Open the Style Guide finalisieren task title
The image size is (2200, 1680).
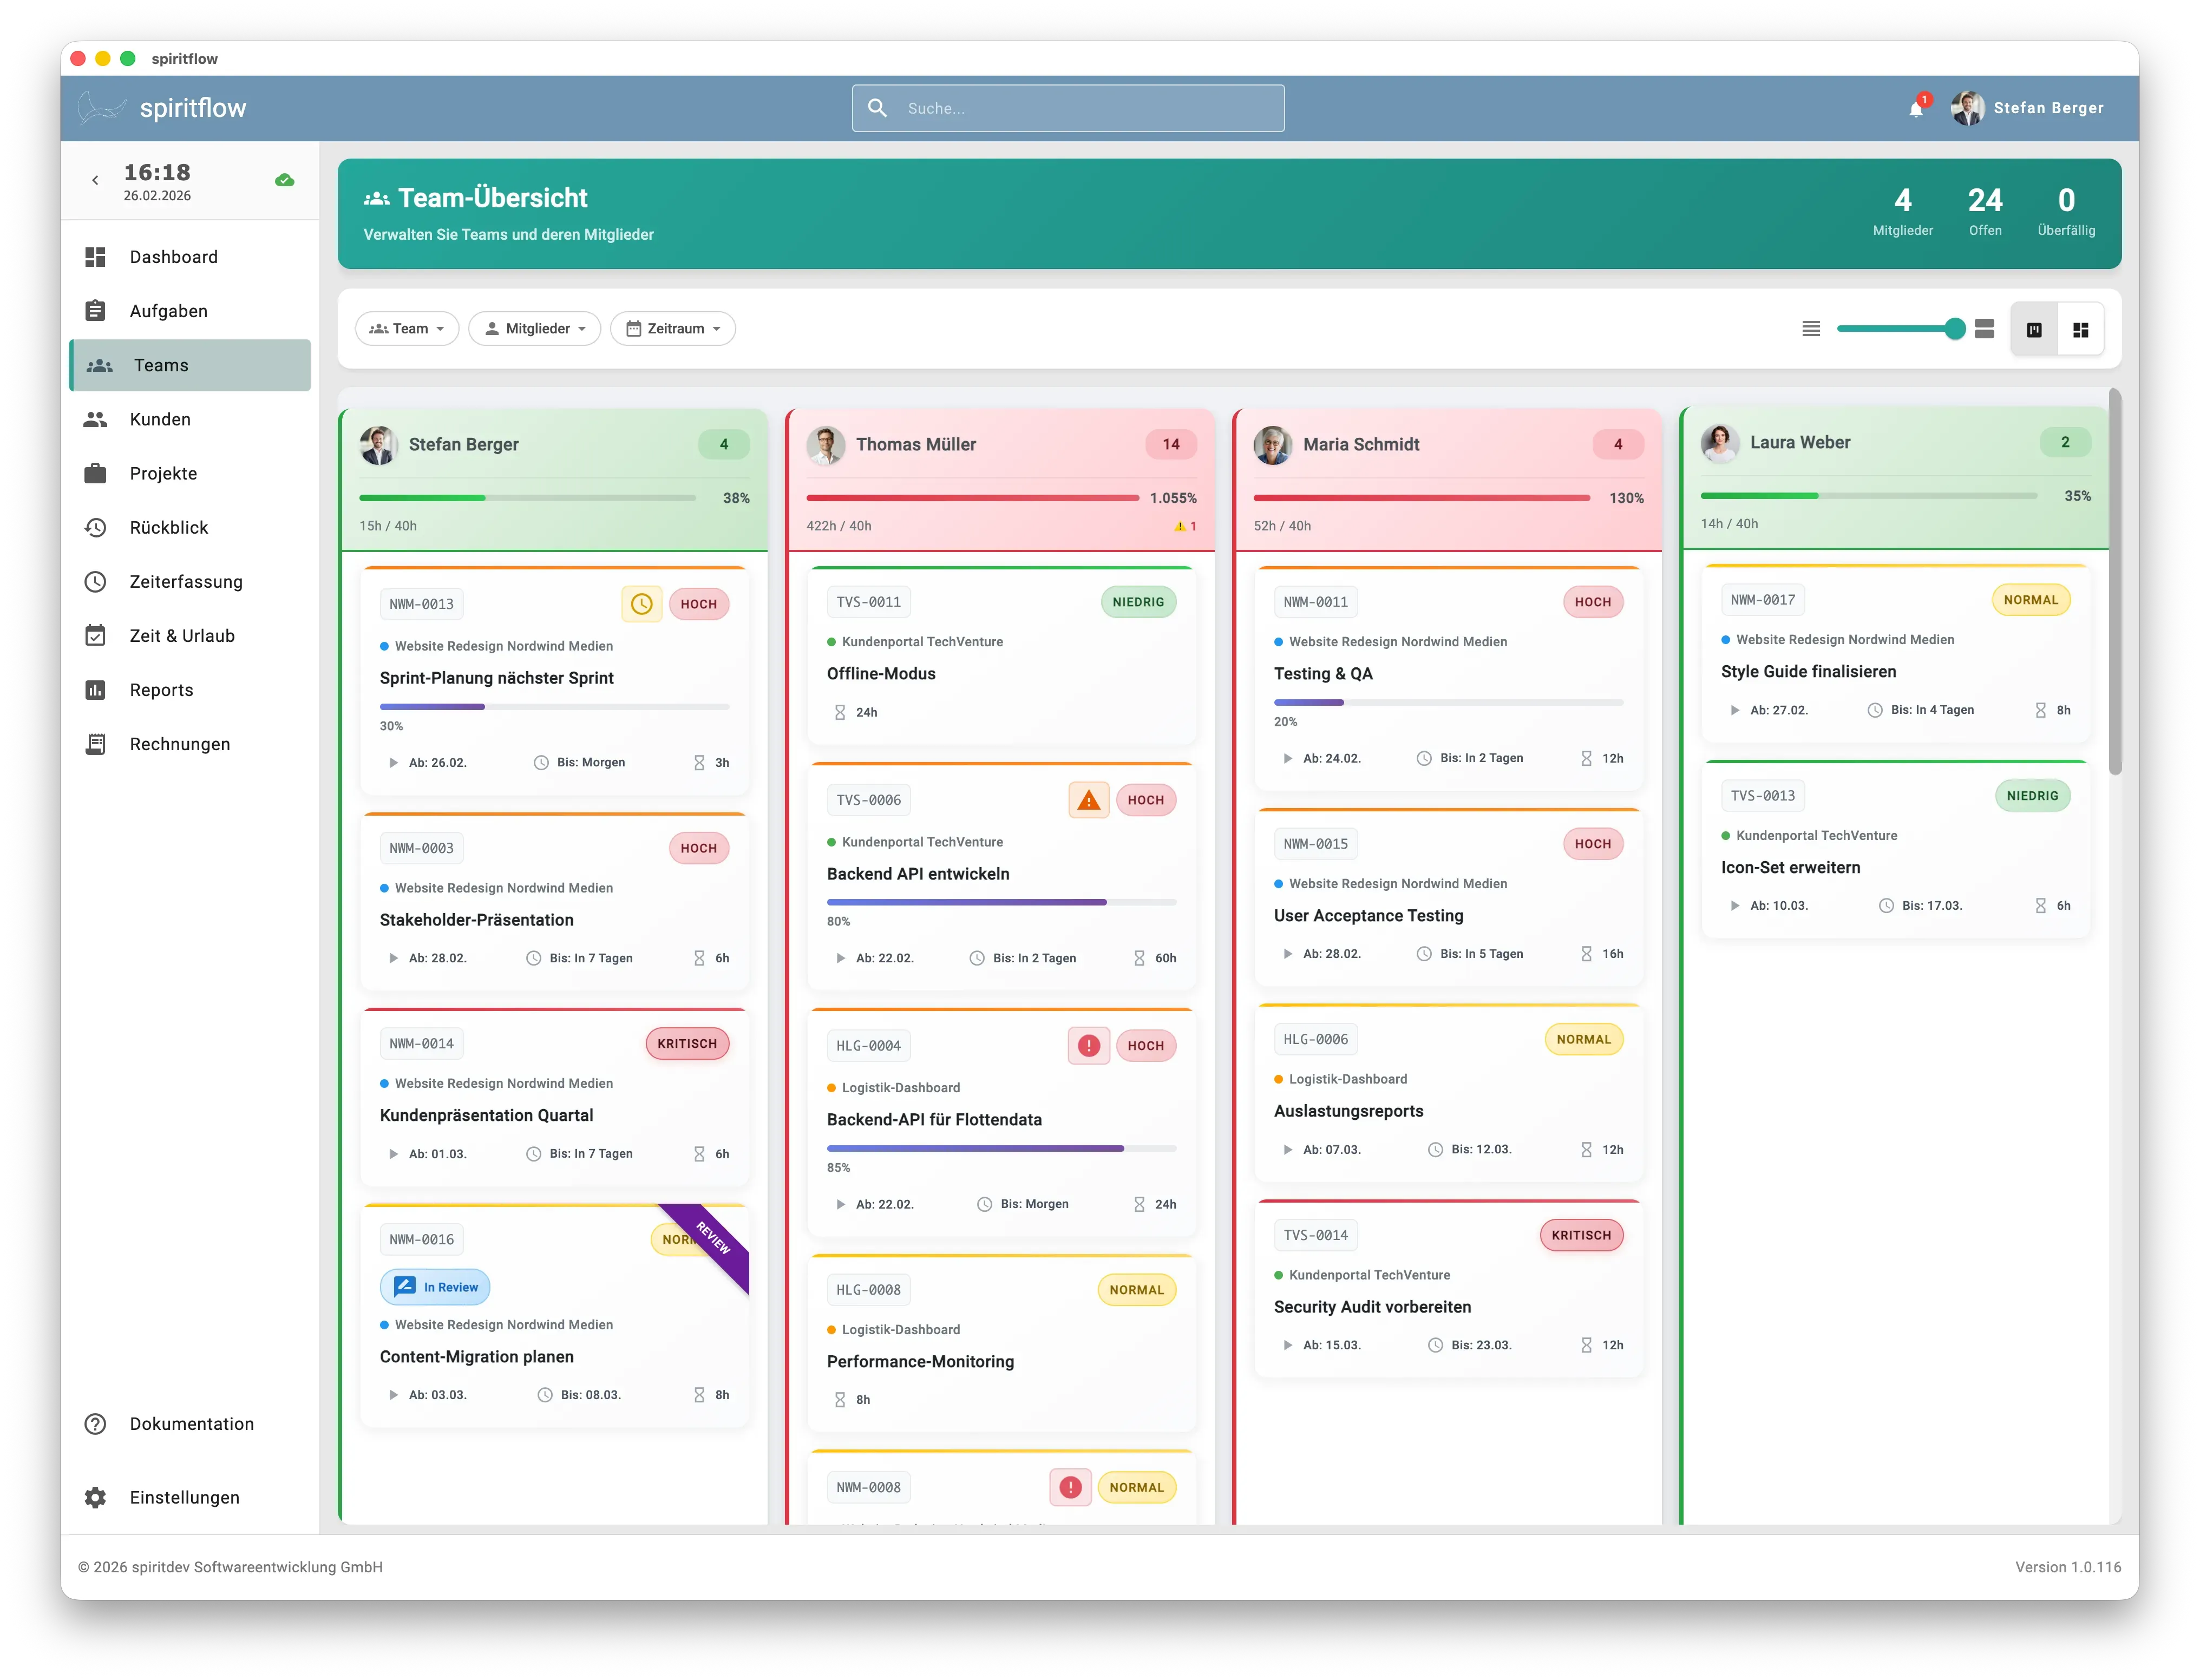pyautogui.click(x=1808, y=672)
